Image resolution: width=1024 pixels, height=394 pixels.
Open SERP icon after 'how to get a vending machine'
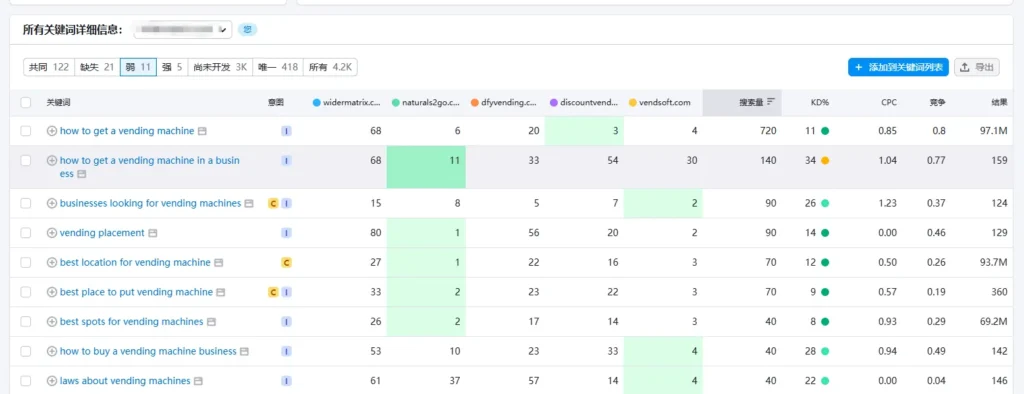pyautogui.click(x=202, y=131)
